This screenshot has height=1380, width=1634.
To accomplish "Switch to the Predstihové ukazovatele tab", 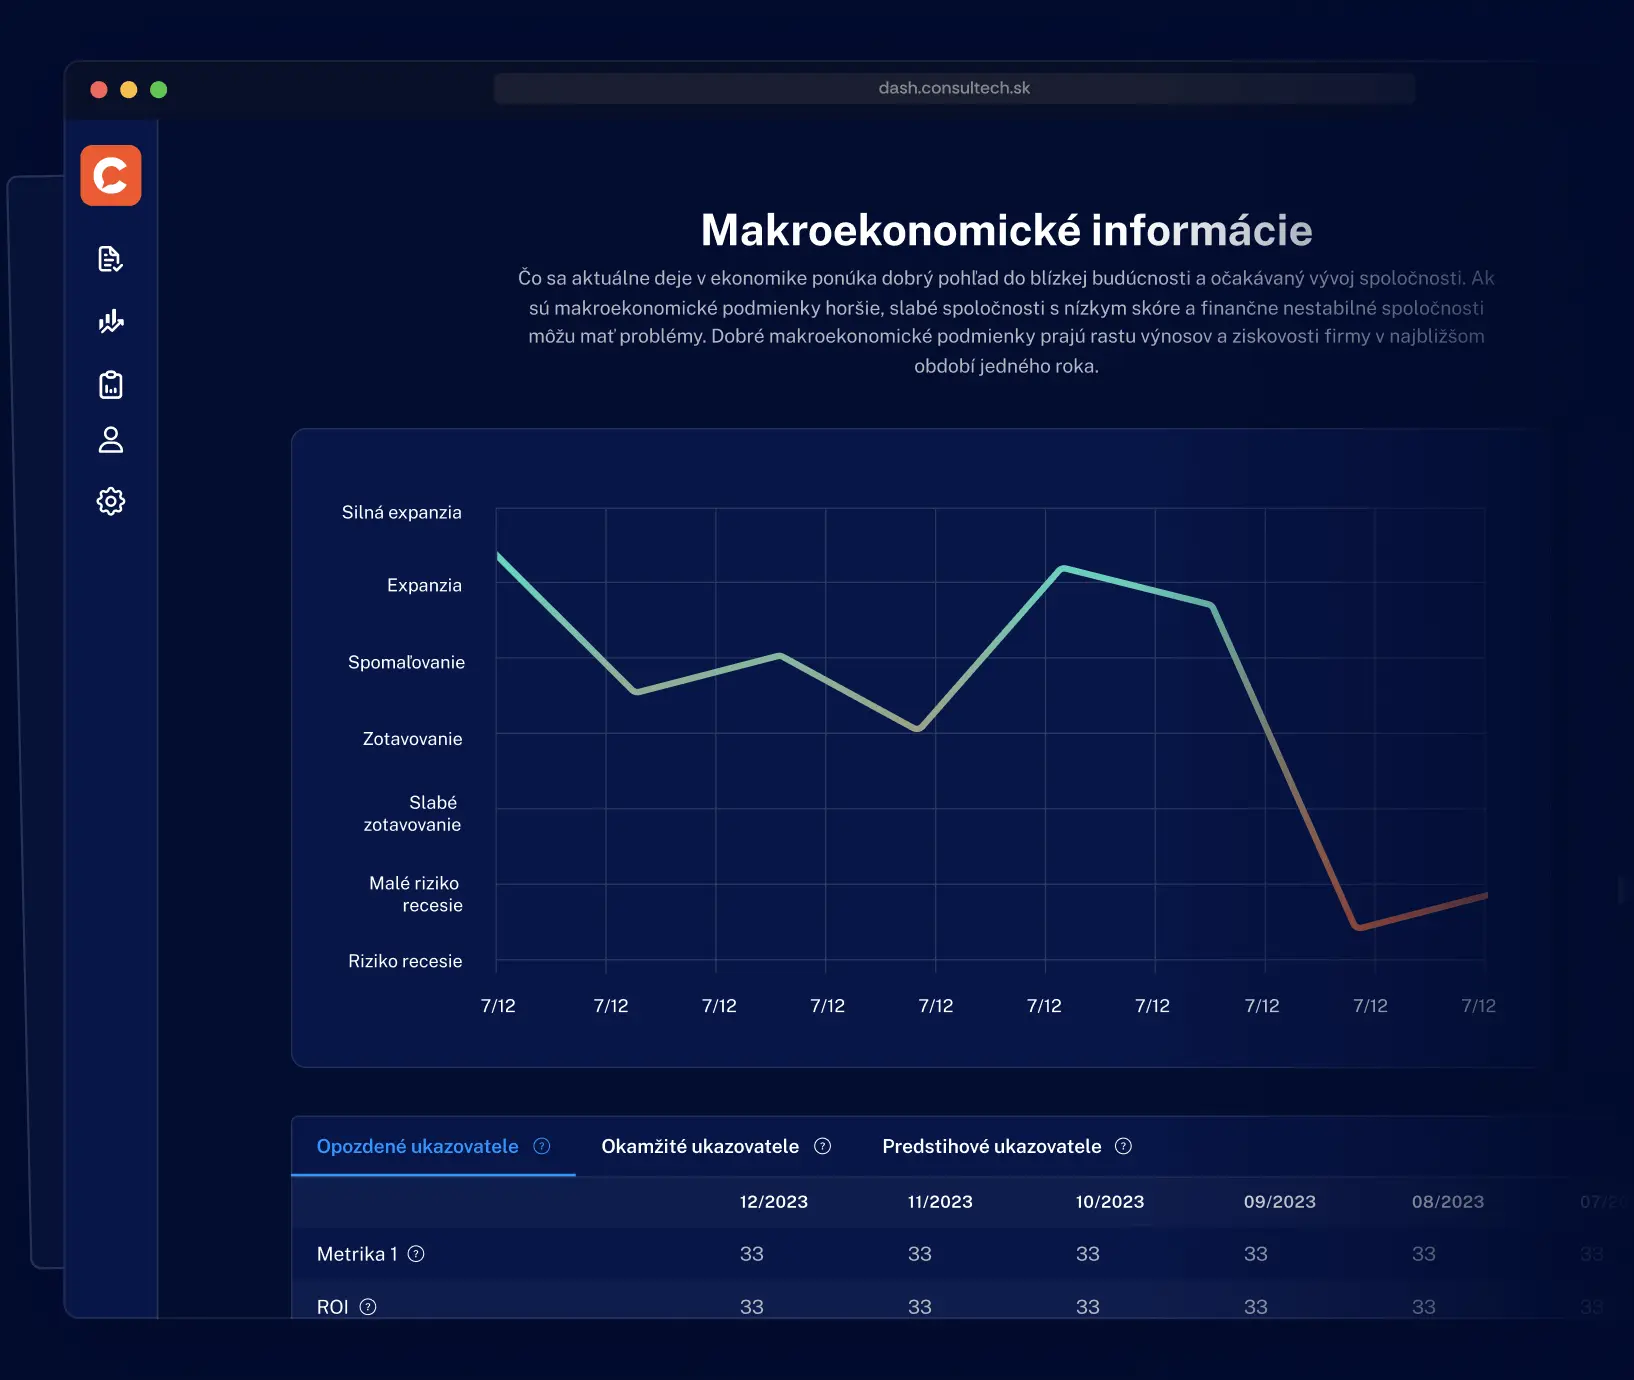I will pyautogui.click(x=991, y=1146).
